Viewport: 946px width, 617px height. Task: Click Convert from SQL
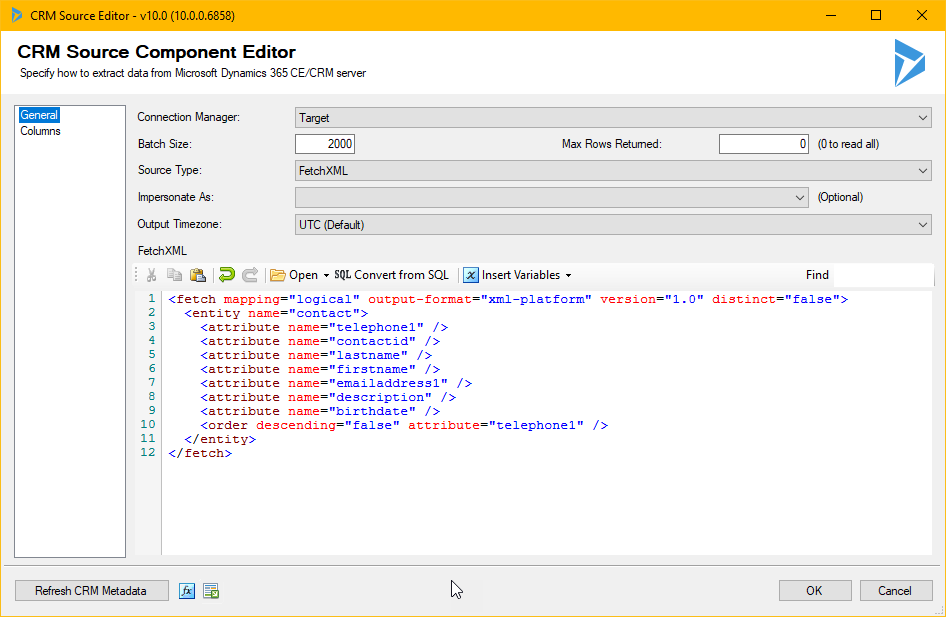pos(392,275)
